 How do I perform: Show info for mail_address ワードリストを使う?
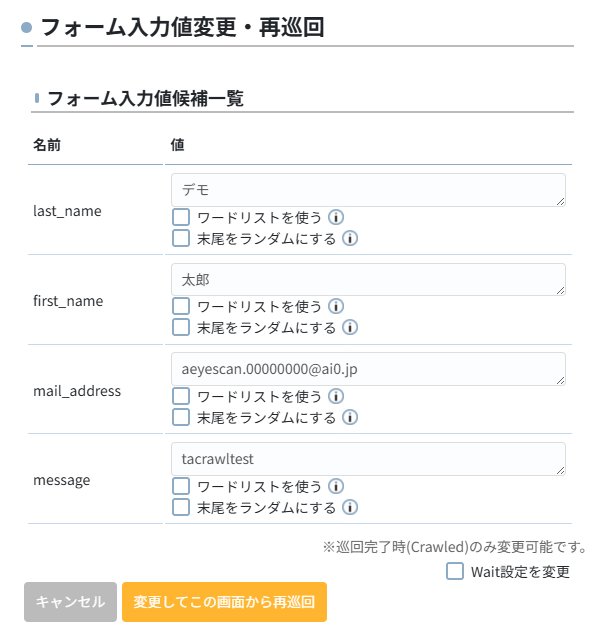point(336,396)
